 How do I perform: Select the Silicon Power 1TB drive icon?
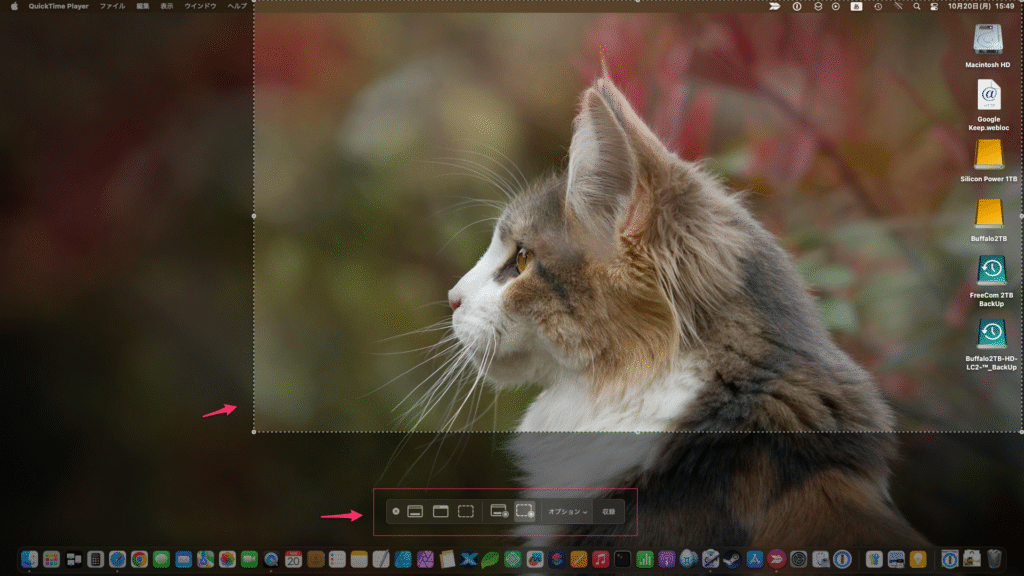tap(988, 154)
